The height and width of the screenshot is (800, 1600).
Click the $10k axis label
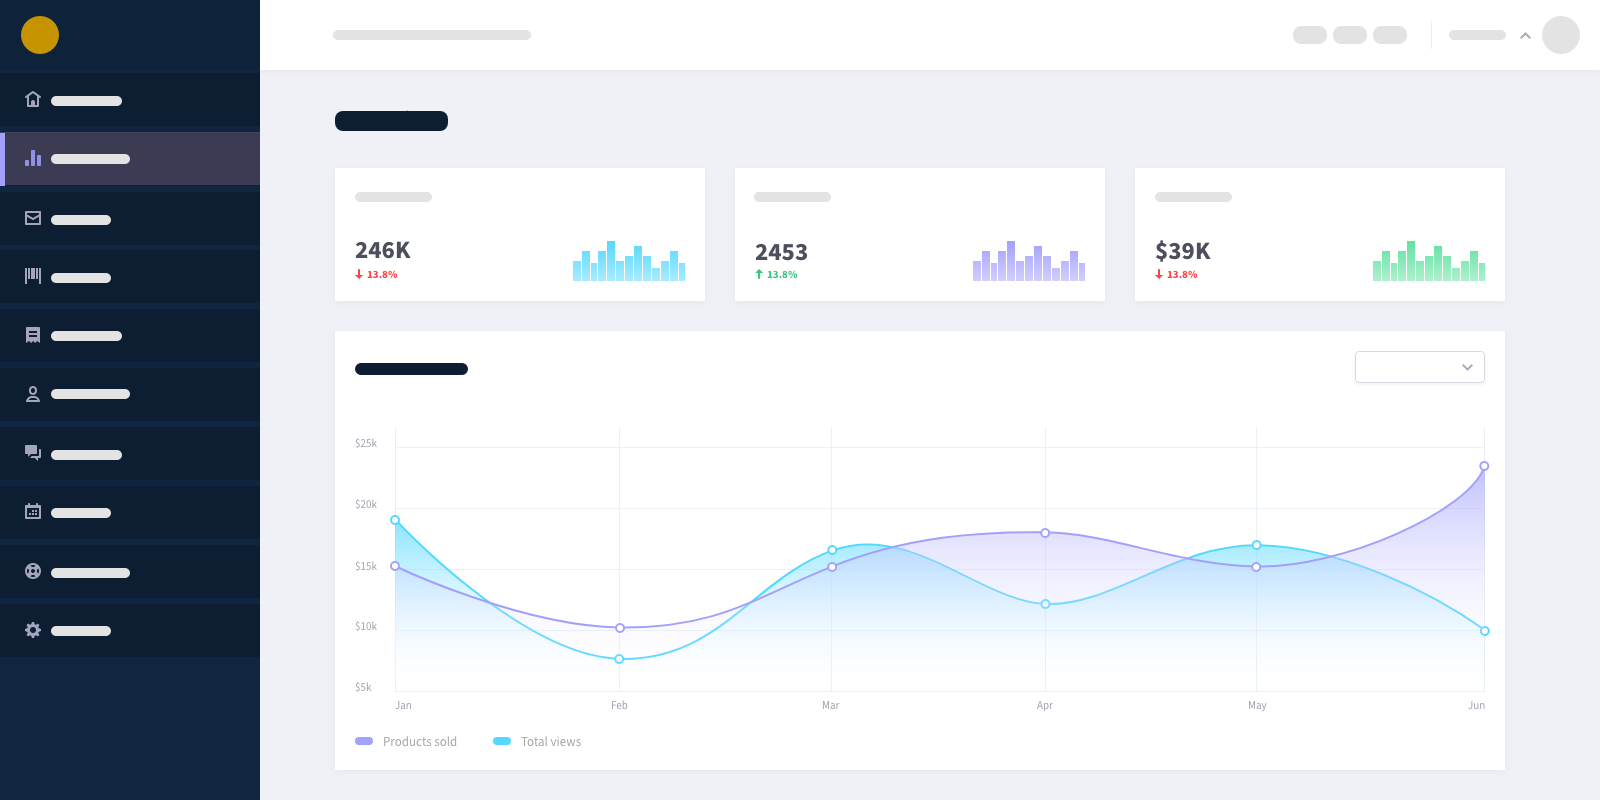pos(366,626)
